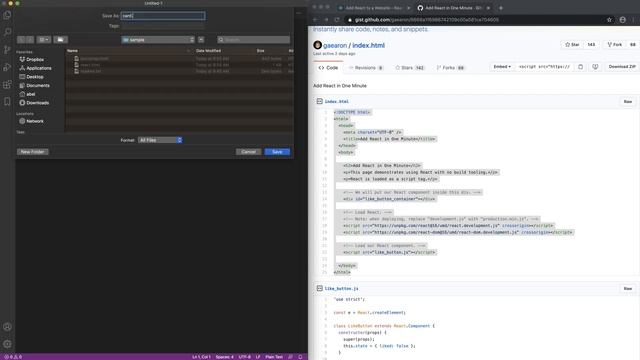Click browser address bar URL

click(427, 20)
